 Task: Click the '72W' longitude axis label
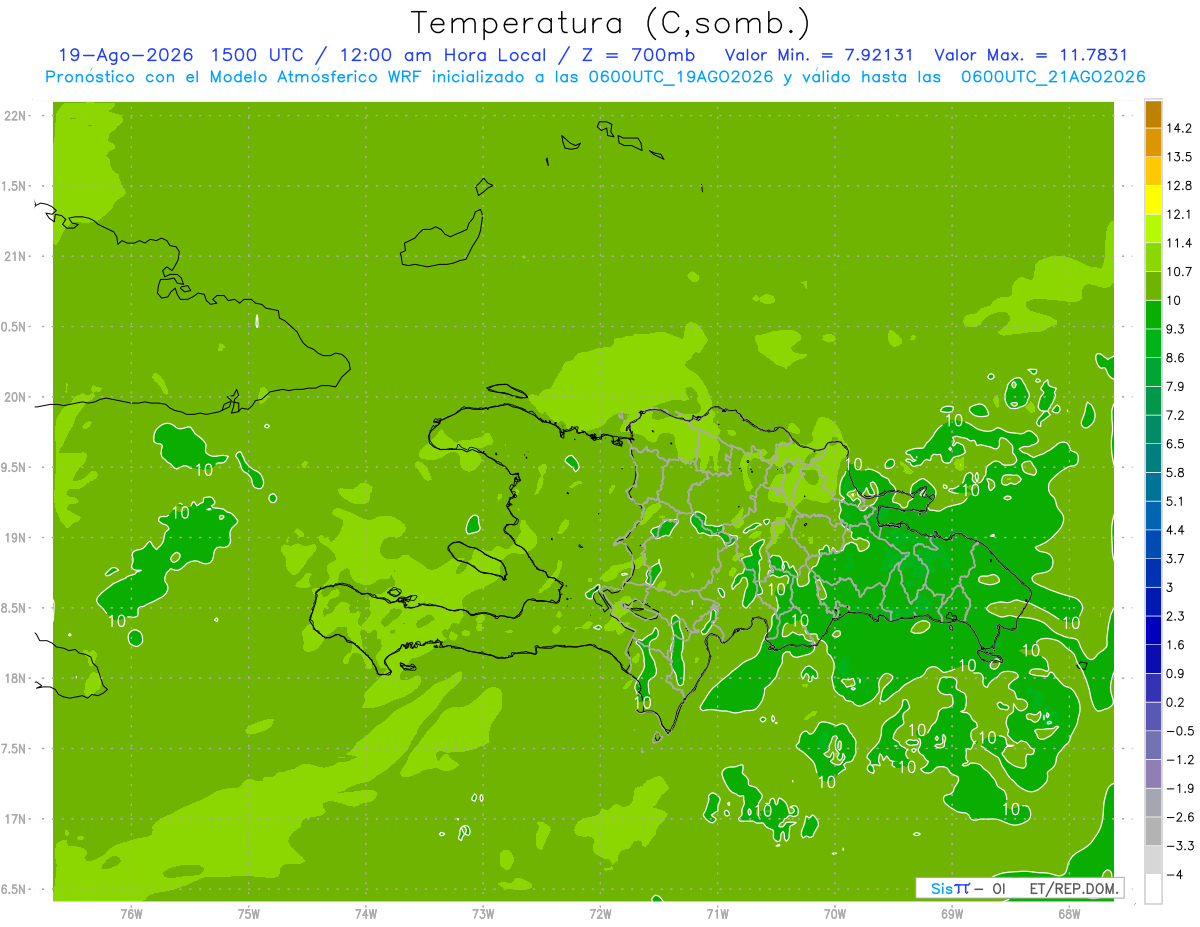pyautogui.click(x=600, y=914)
